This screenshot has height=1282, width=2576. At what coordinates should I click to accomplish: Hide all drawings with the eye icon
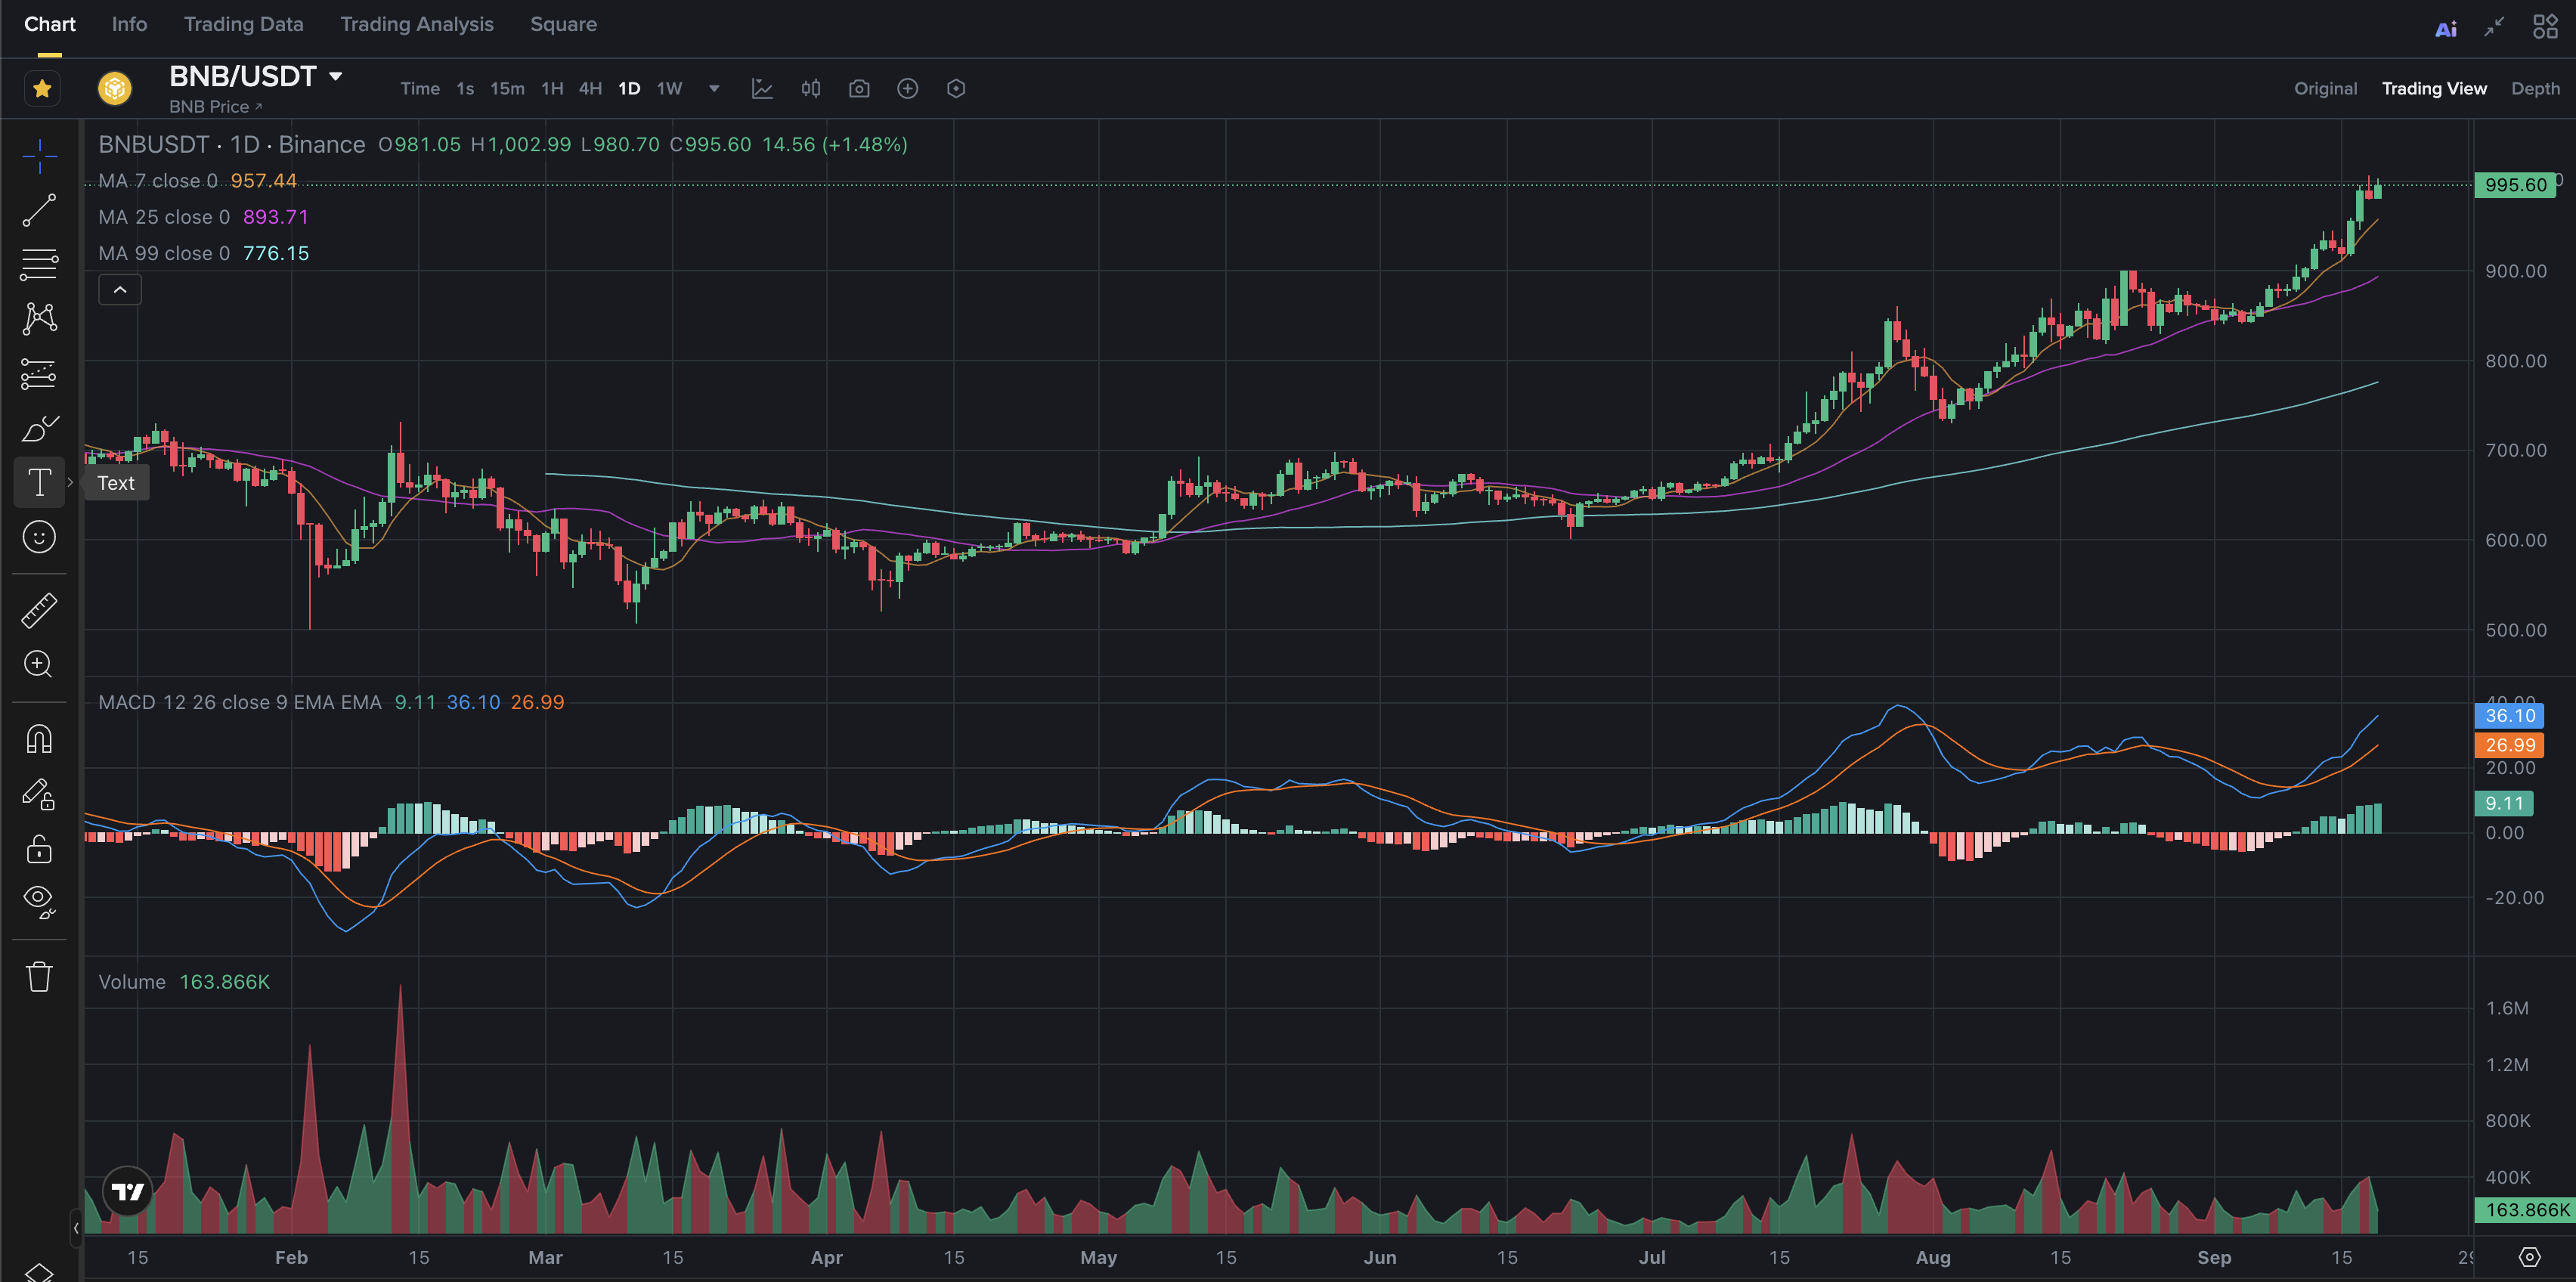[x=39, y=902]
